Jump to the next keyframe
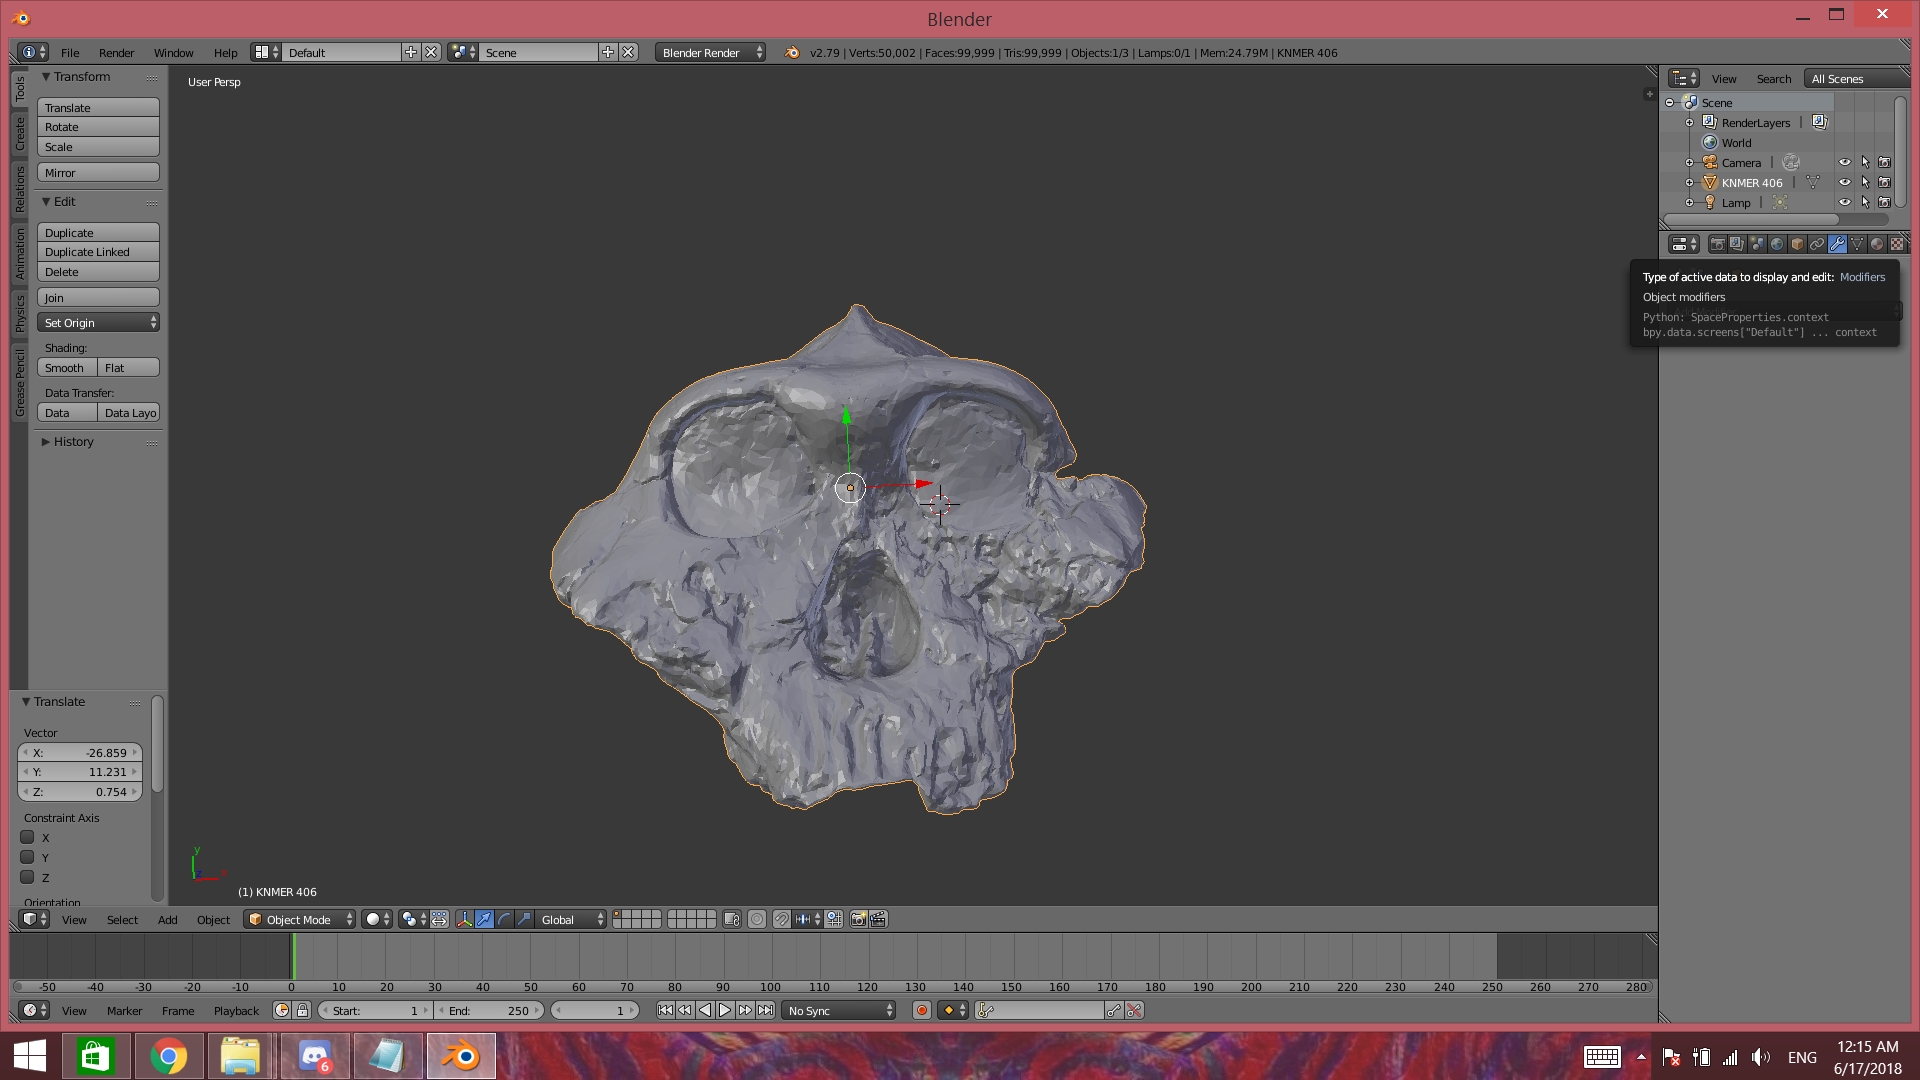1920x1080 pixels. coord(745,1010)
